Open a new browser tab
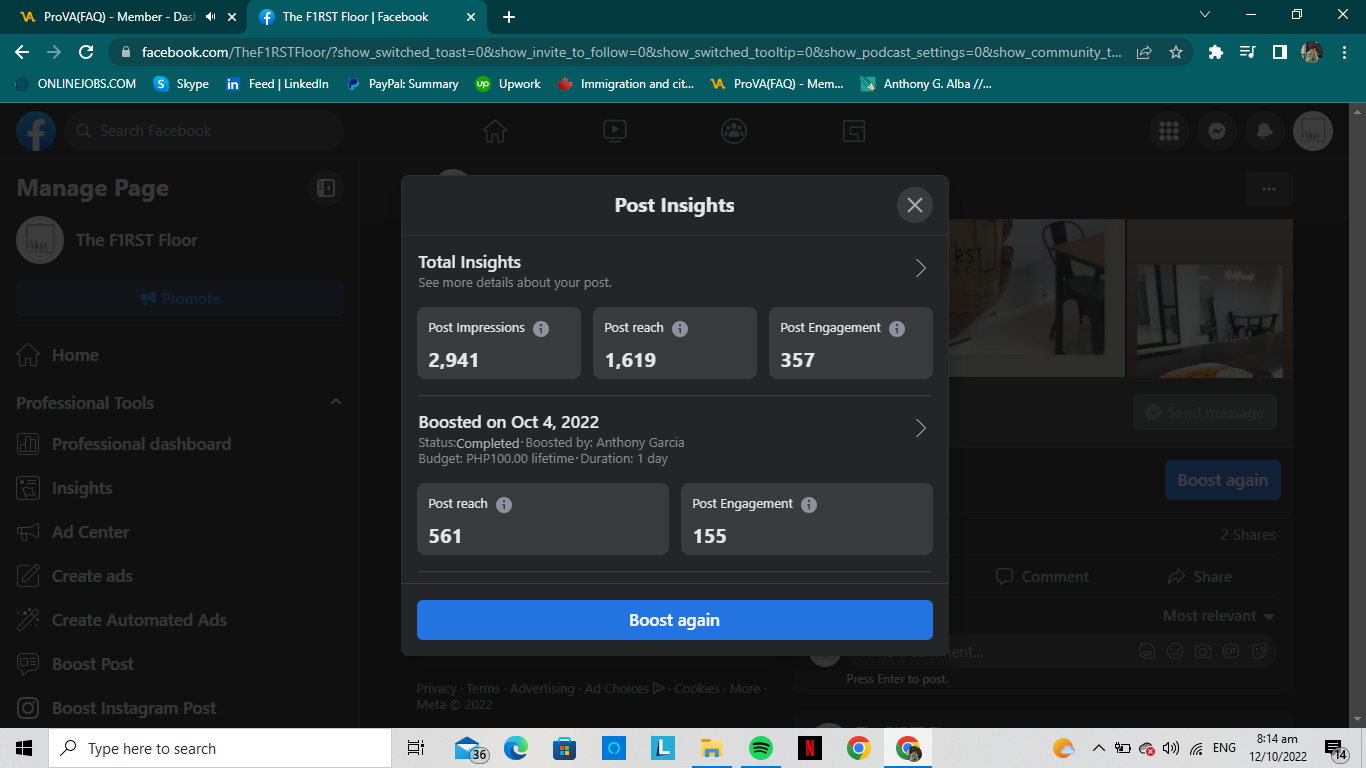 509,17
